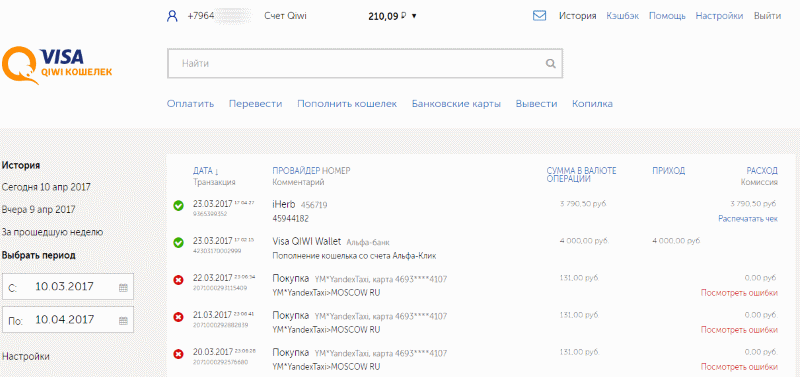
Task: Click Посмотреть ошибки for 22.03.2017 purchase
Action: (739, 293)
